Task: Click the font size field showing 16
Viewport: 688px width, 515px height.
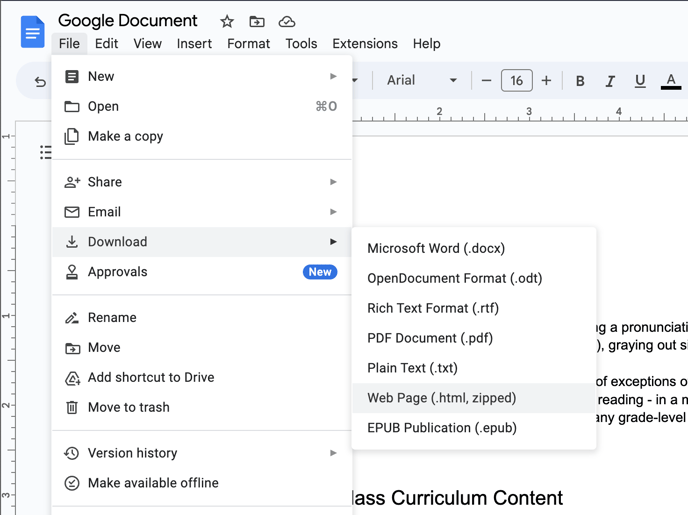Action: coord(516,81)
